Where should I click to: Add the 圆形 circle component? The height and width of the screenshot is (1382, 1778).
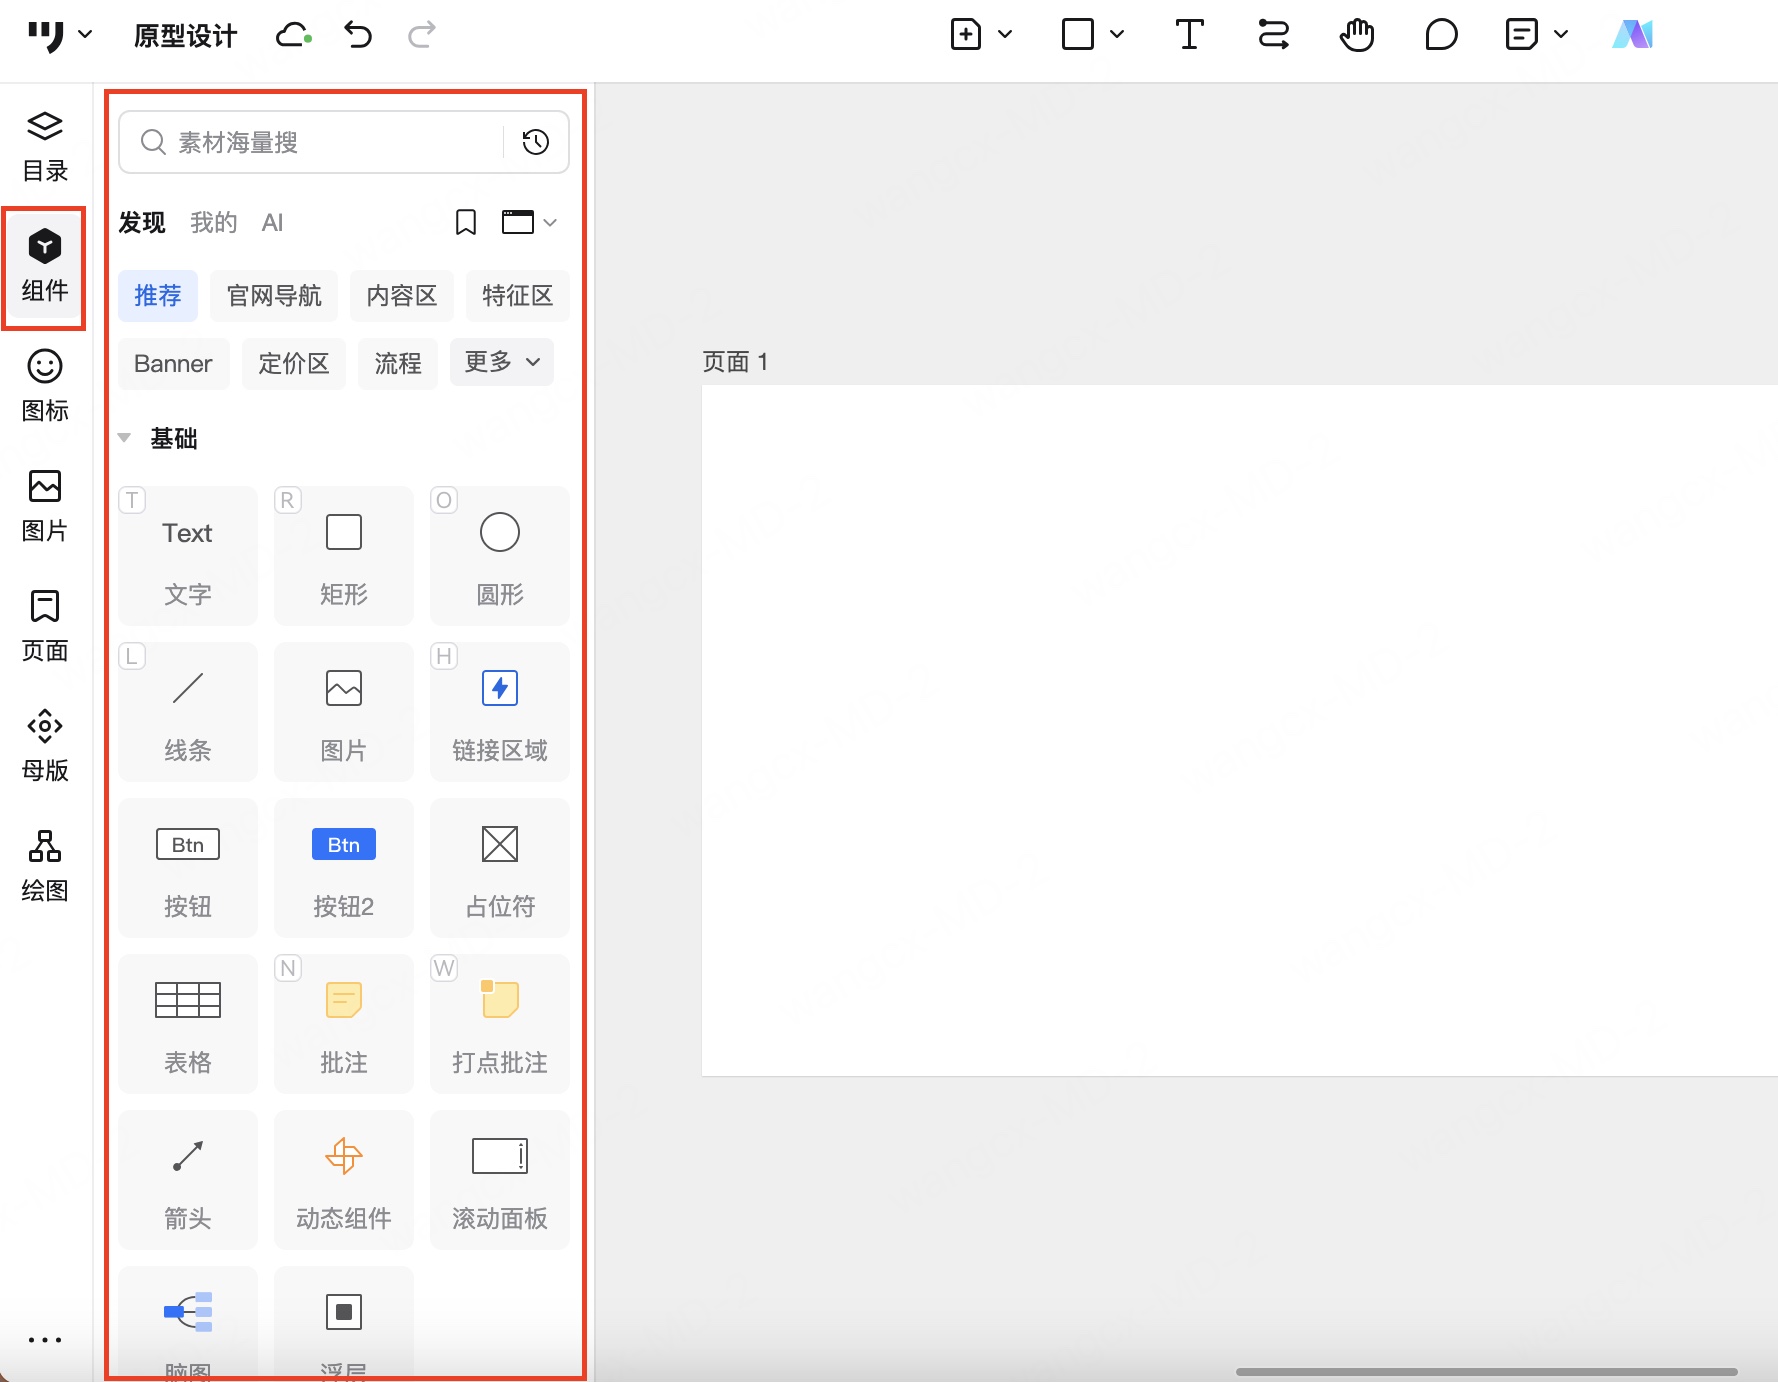pyautogui.click(x=500, y=556)
